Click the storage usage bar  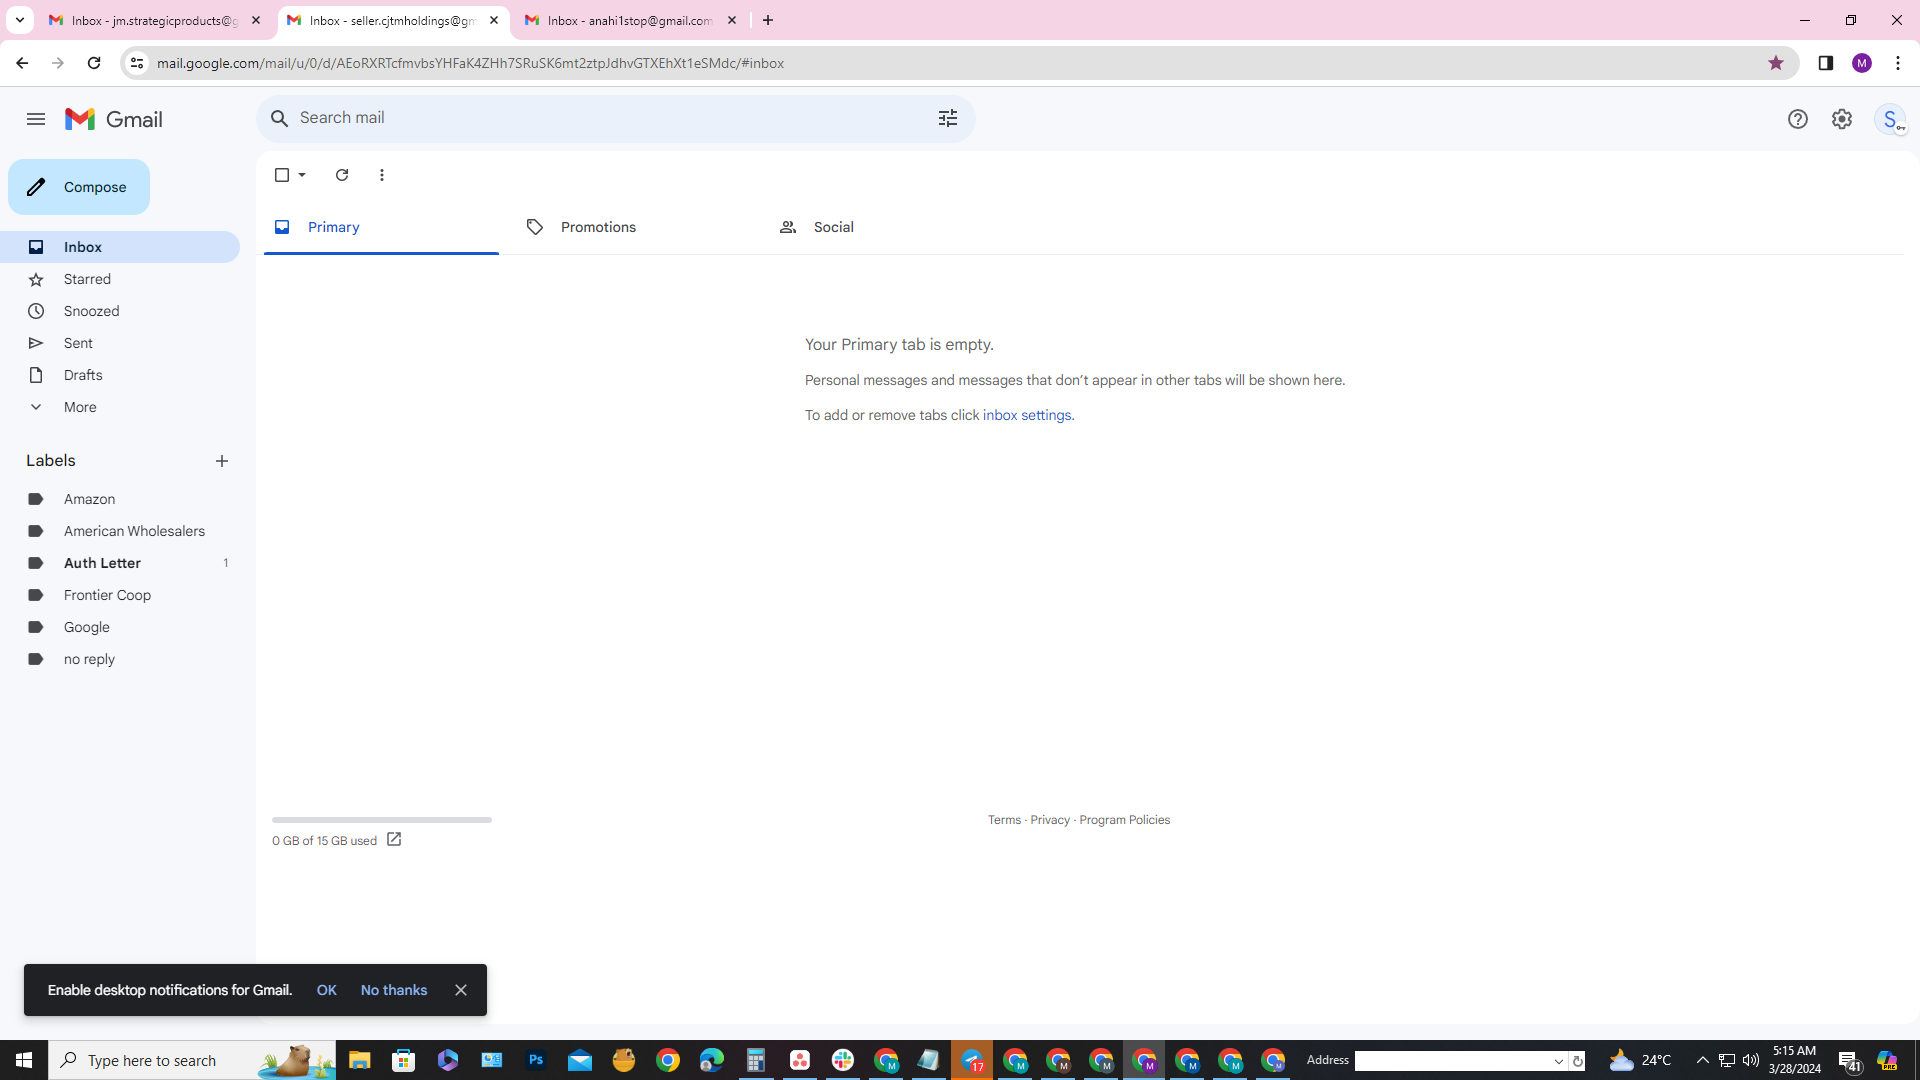pyautogui.click(x=382, y=820)
